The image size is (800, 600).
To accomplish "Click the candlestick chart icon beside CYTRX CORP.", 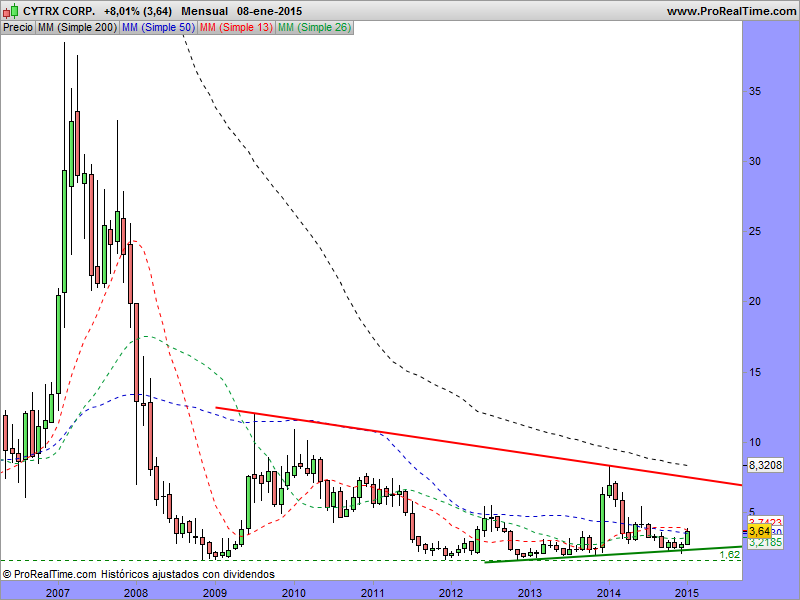I will click(x=10, y=10).
